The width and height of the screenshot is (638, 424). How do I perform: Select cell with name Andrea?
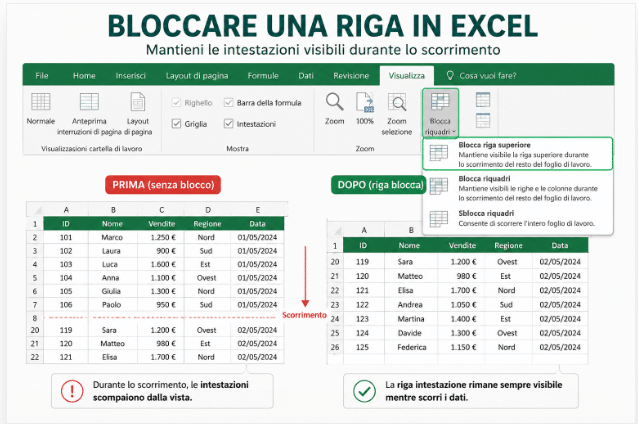coord(411,304)
